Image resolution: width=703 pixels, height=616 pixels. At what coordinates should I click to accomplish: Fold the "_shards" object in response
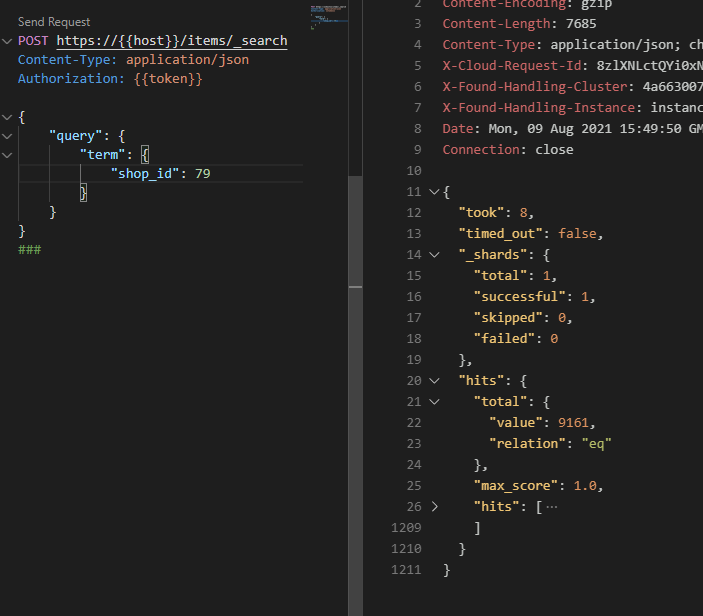[433, 255]
